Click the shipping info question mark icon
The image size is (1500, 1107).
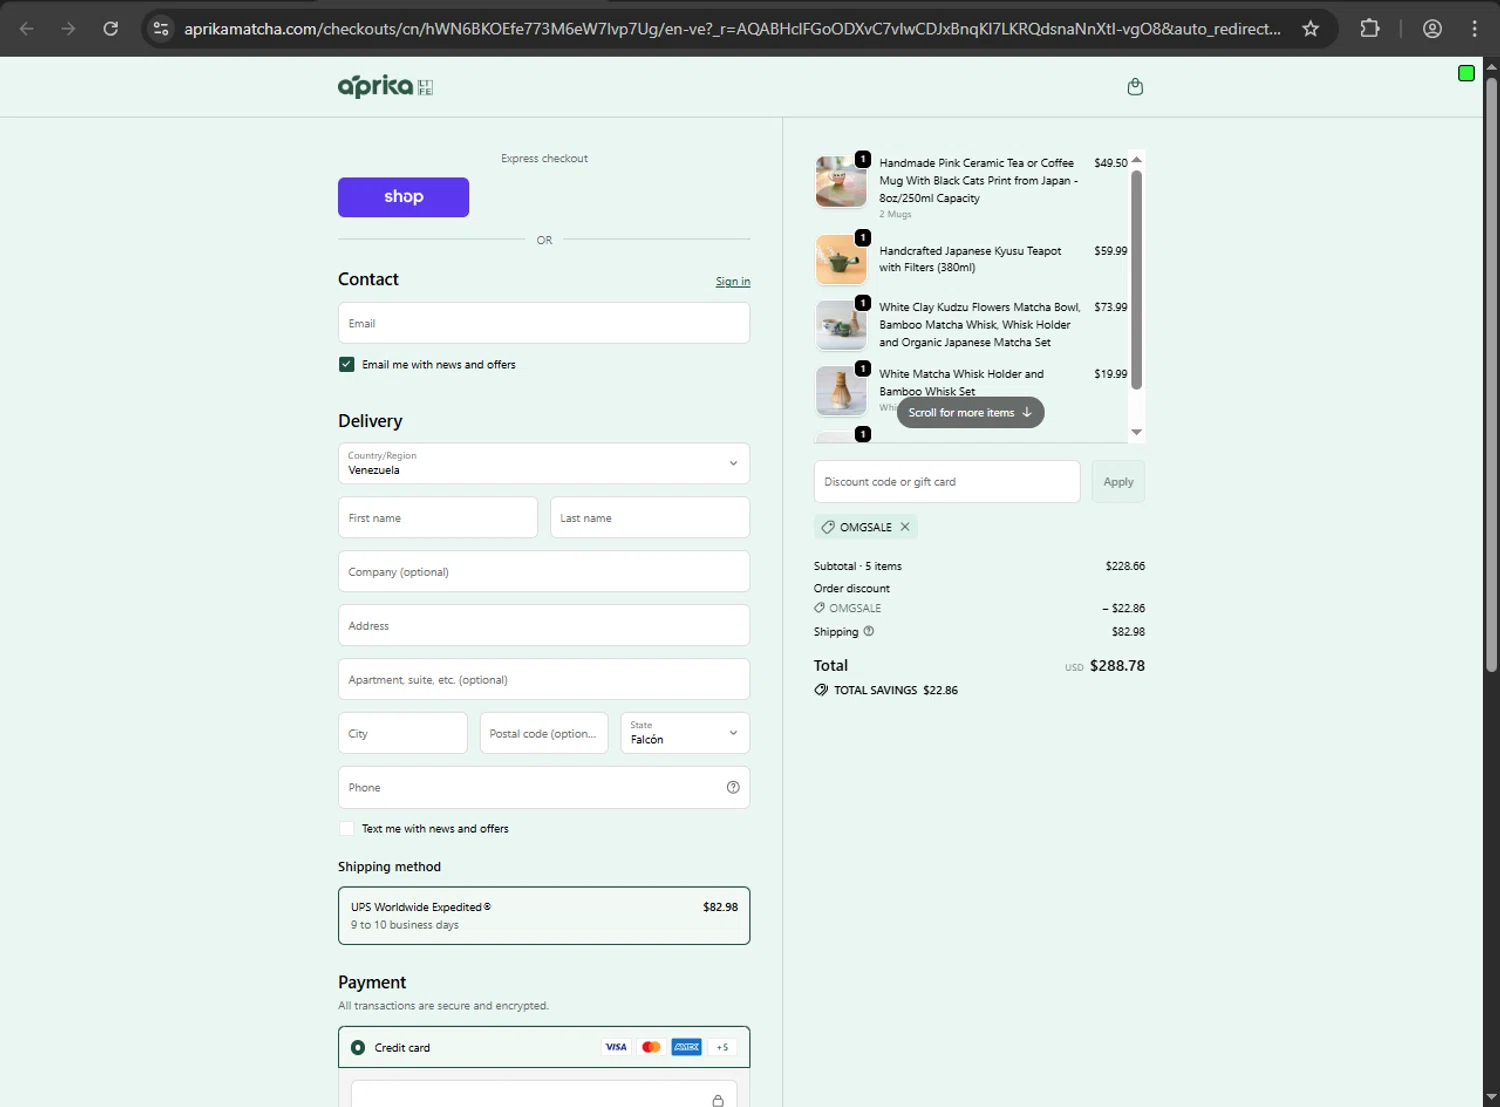click(x=869, y=631)
